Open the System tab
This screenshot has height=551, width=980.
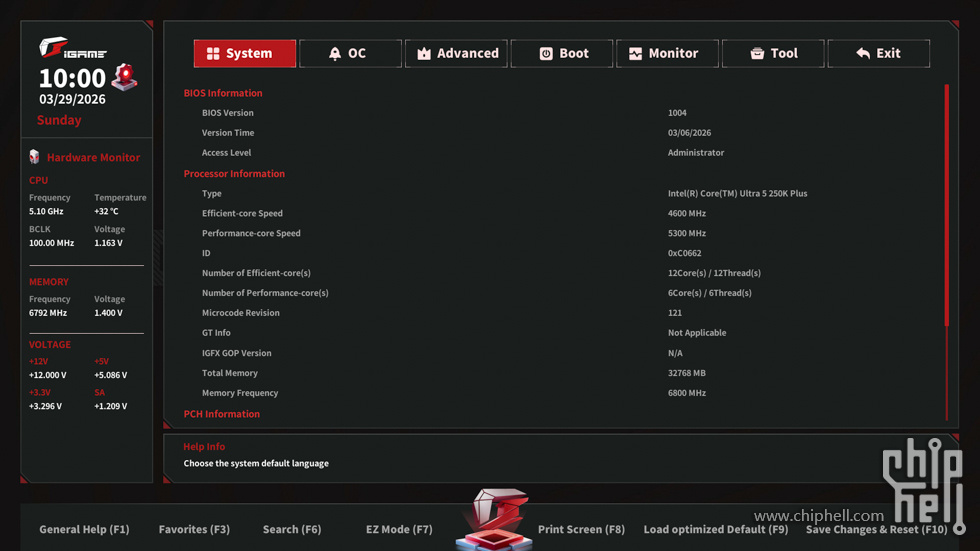244,53
